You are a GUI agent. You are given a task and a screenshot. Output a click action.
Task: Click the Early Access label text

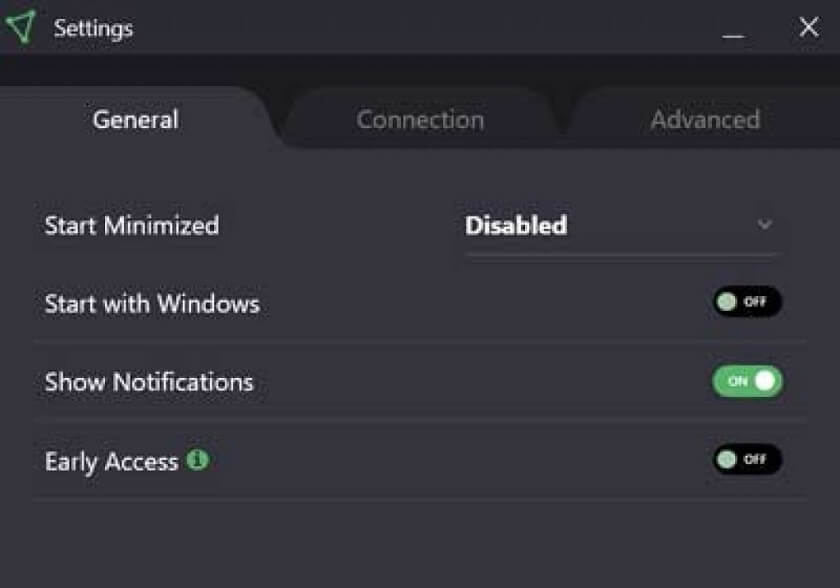(x=111, y=462)
